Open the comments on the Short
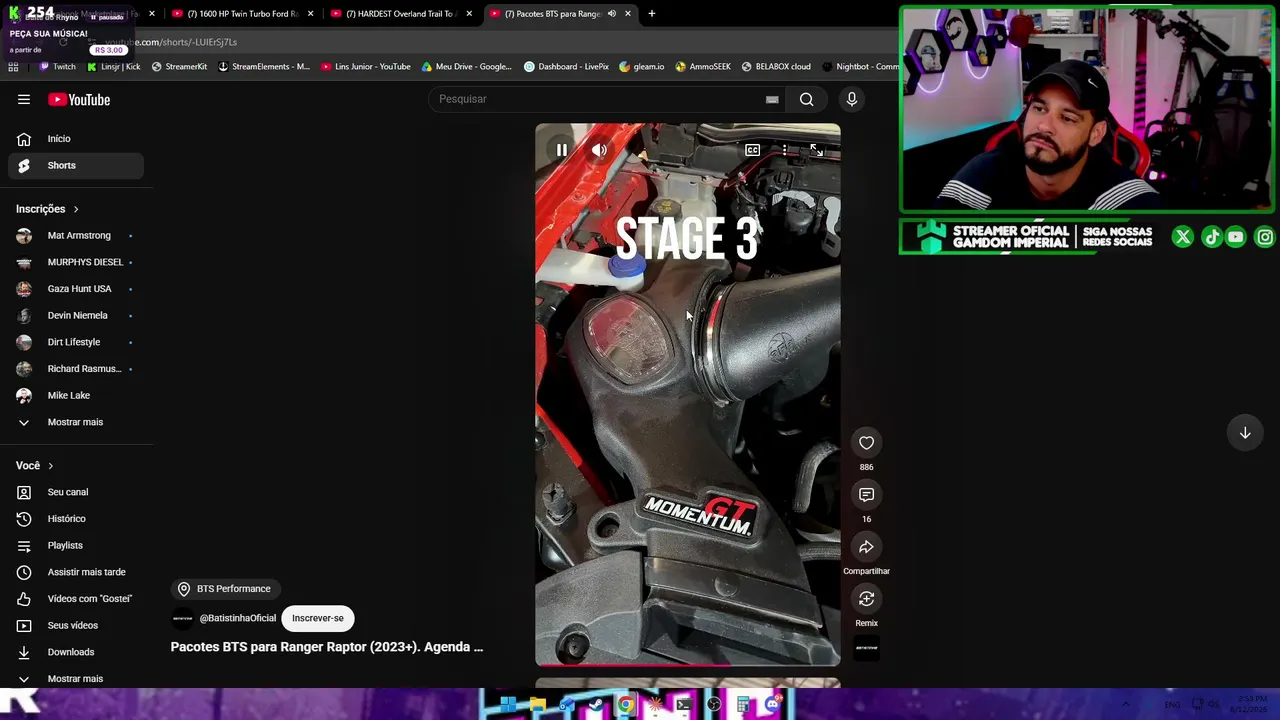 click(866, 495)
